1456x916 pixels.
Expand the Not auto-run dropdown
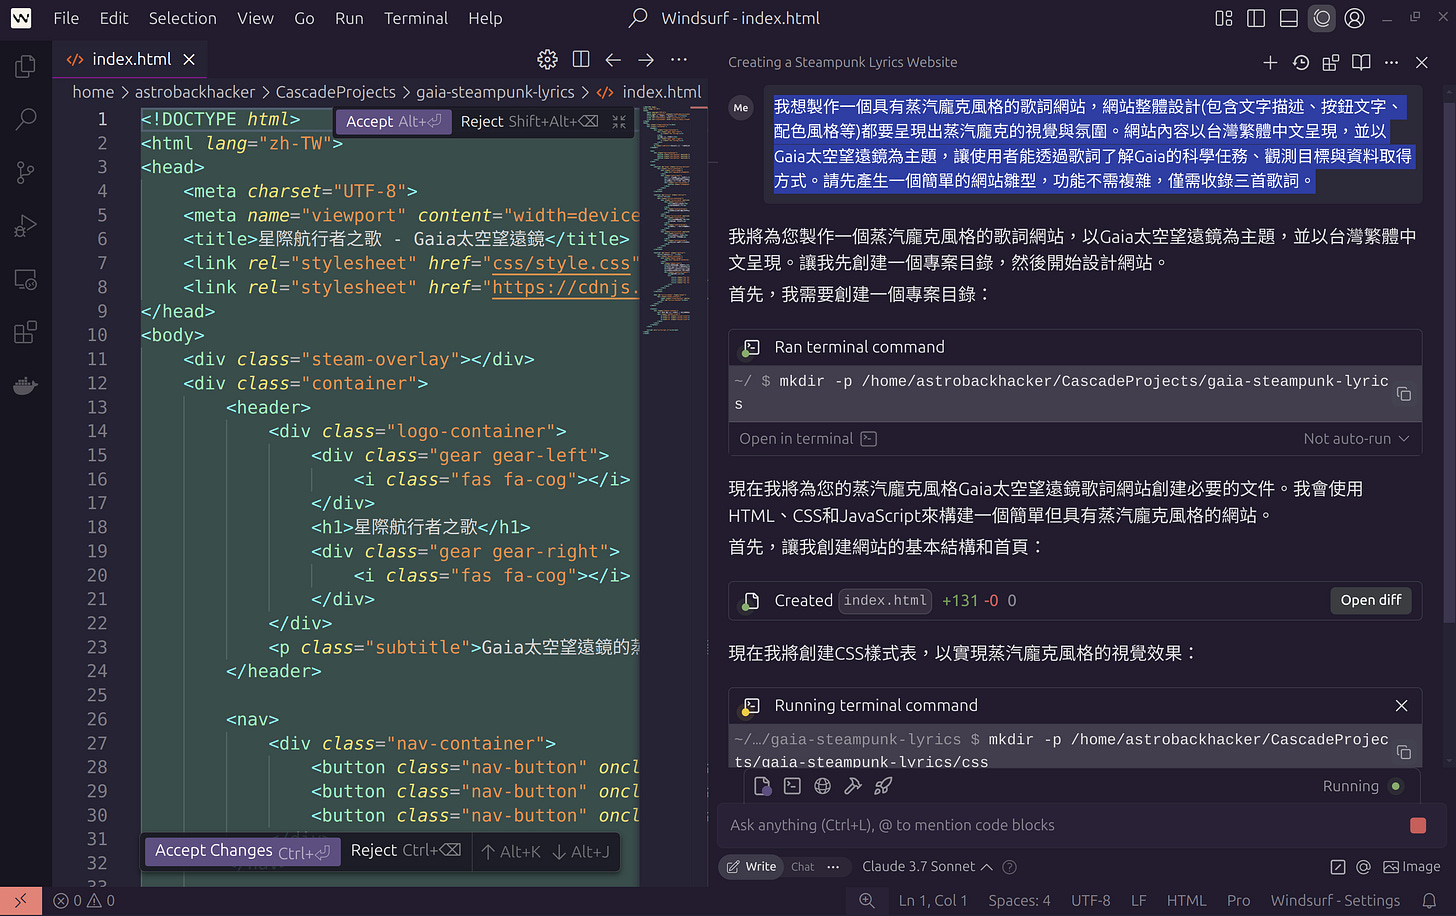1356,439
